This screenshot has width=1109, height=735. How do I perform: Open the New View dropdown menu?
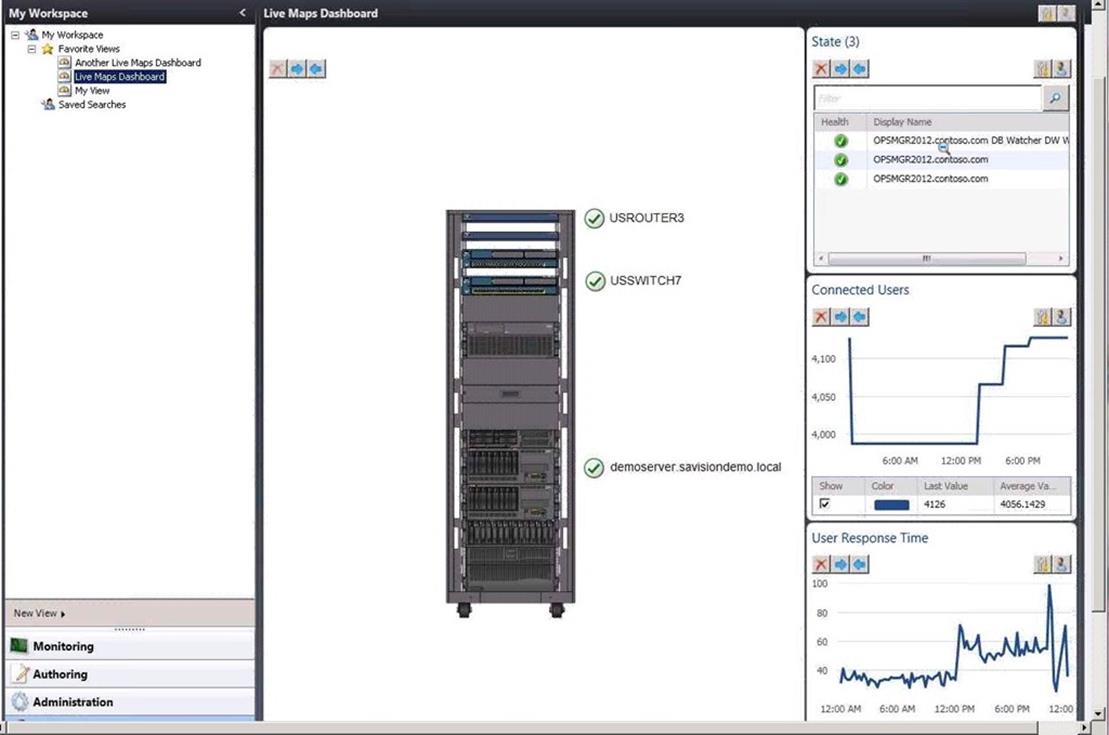point(39,613)
